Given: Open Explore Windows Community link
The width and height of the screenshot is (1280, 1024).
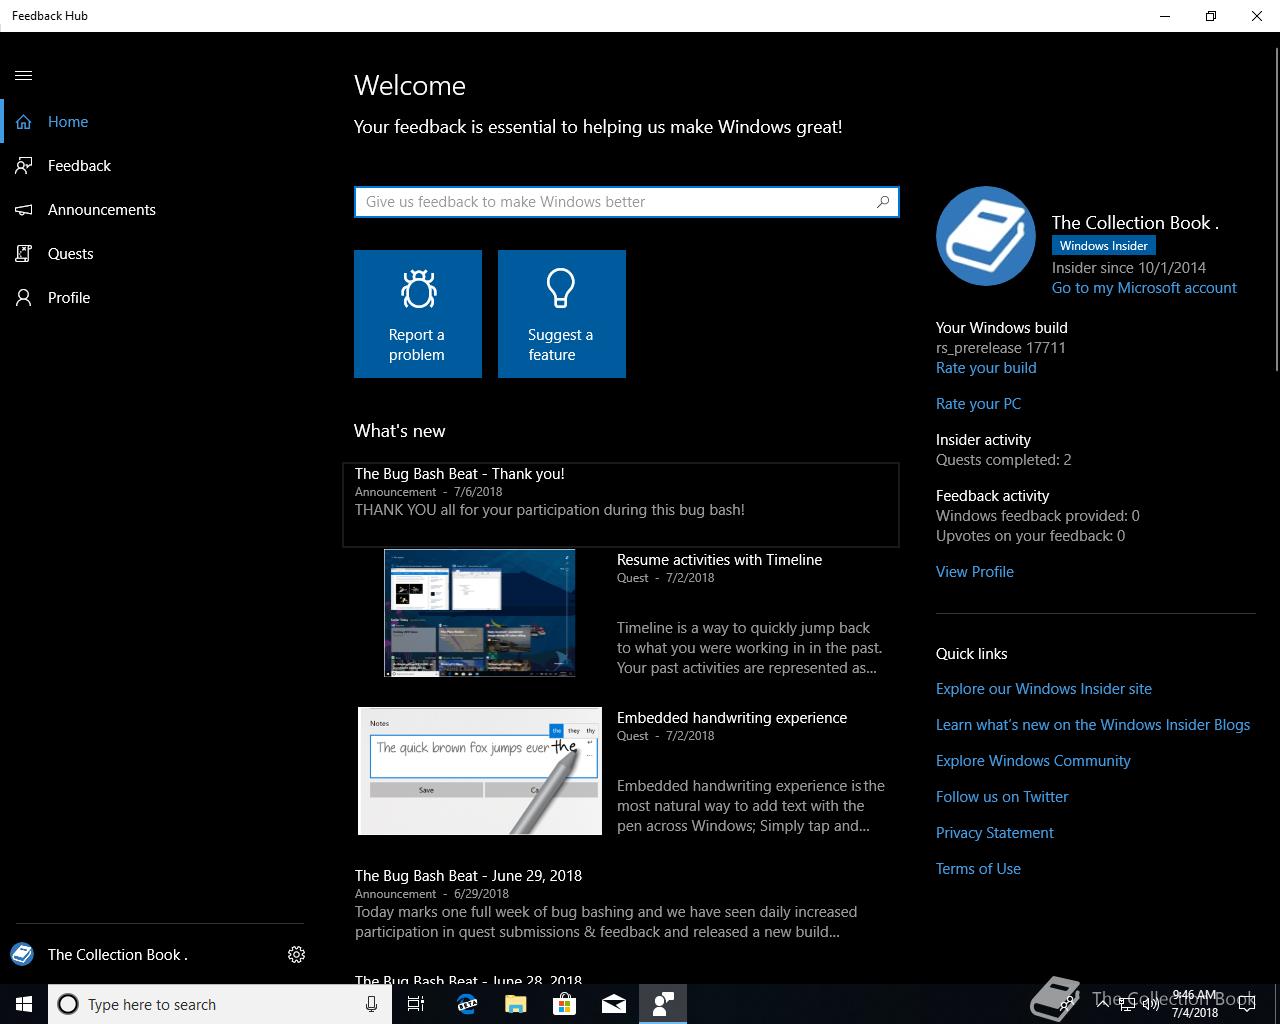Looking at the screenshot, I should point(1033,761).
